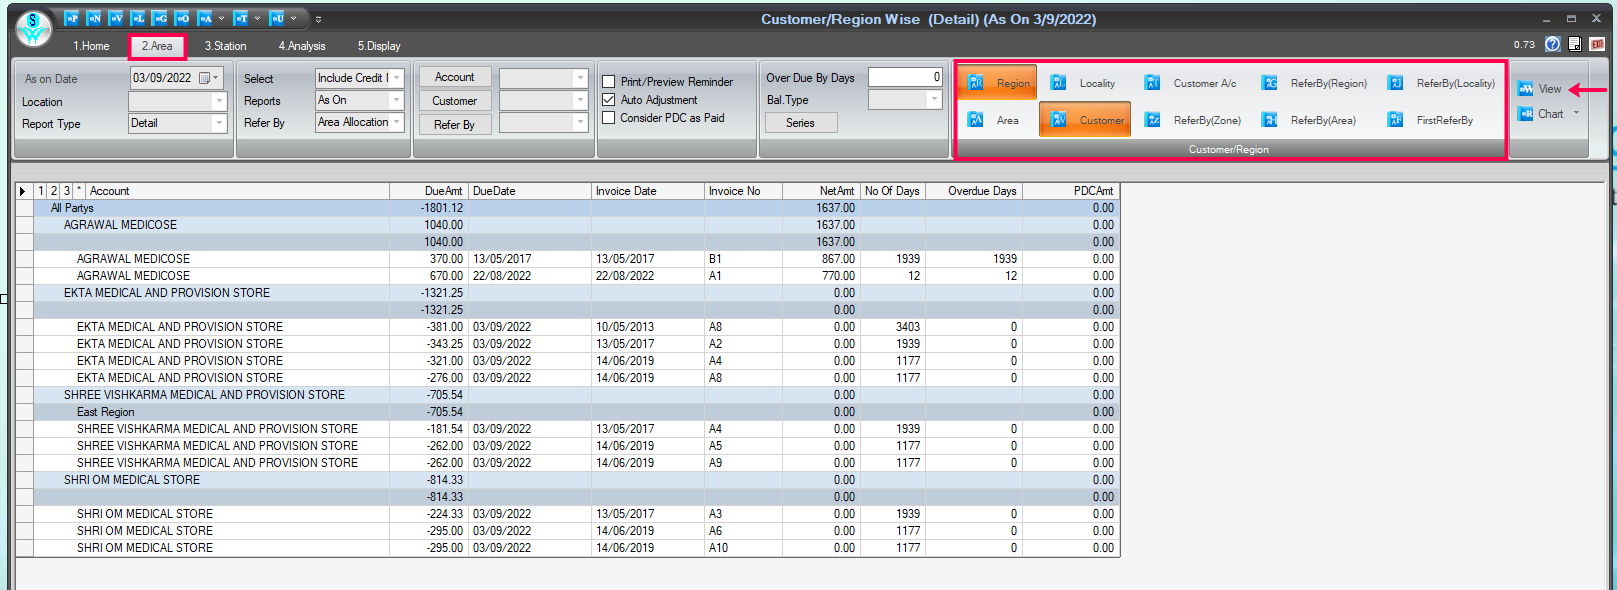Open the dropdown next to Account button
This screenshot has width=1617, height=590.
580,77
